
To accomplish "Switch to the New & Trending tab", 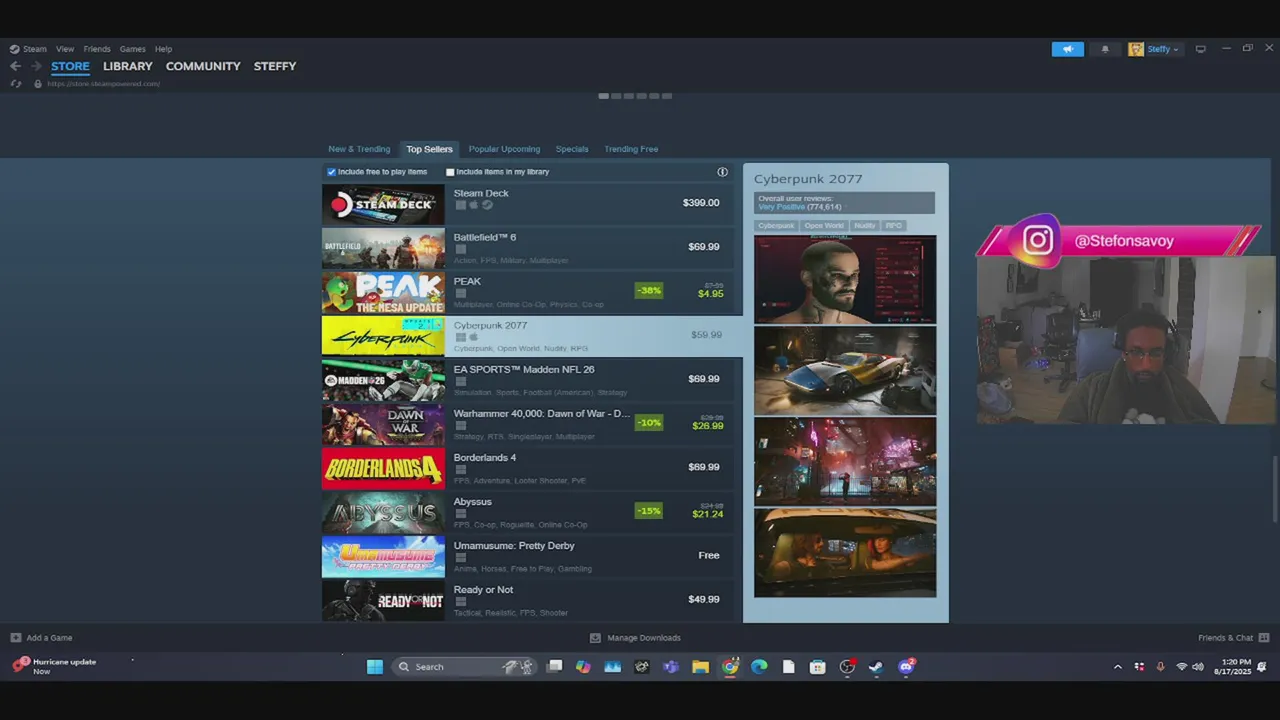I will pyautogui.click(x=359, y=149).
